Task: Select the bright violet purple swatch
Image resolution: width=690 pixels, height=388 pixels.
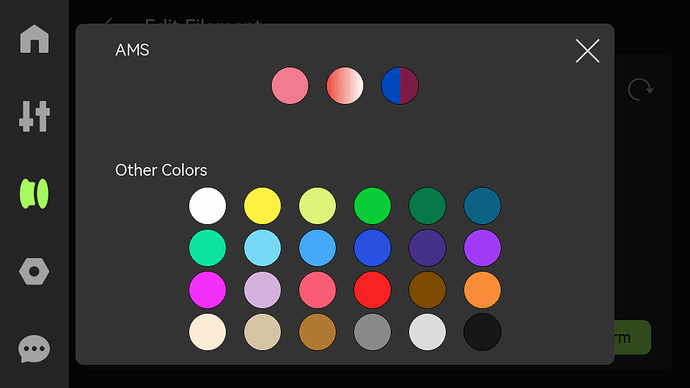Action: coord(482,248)
